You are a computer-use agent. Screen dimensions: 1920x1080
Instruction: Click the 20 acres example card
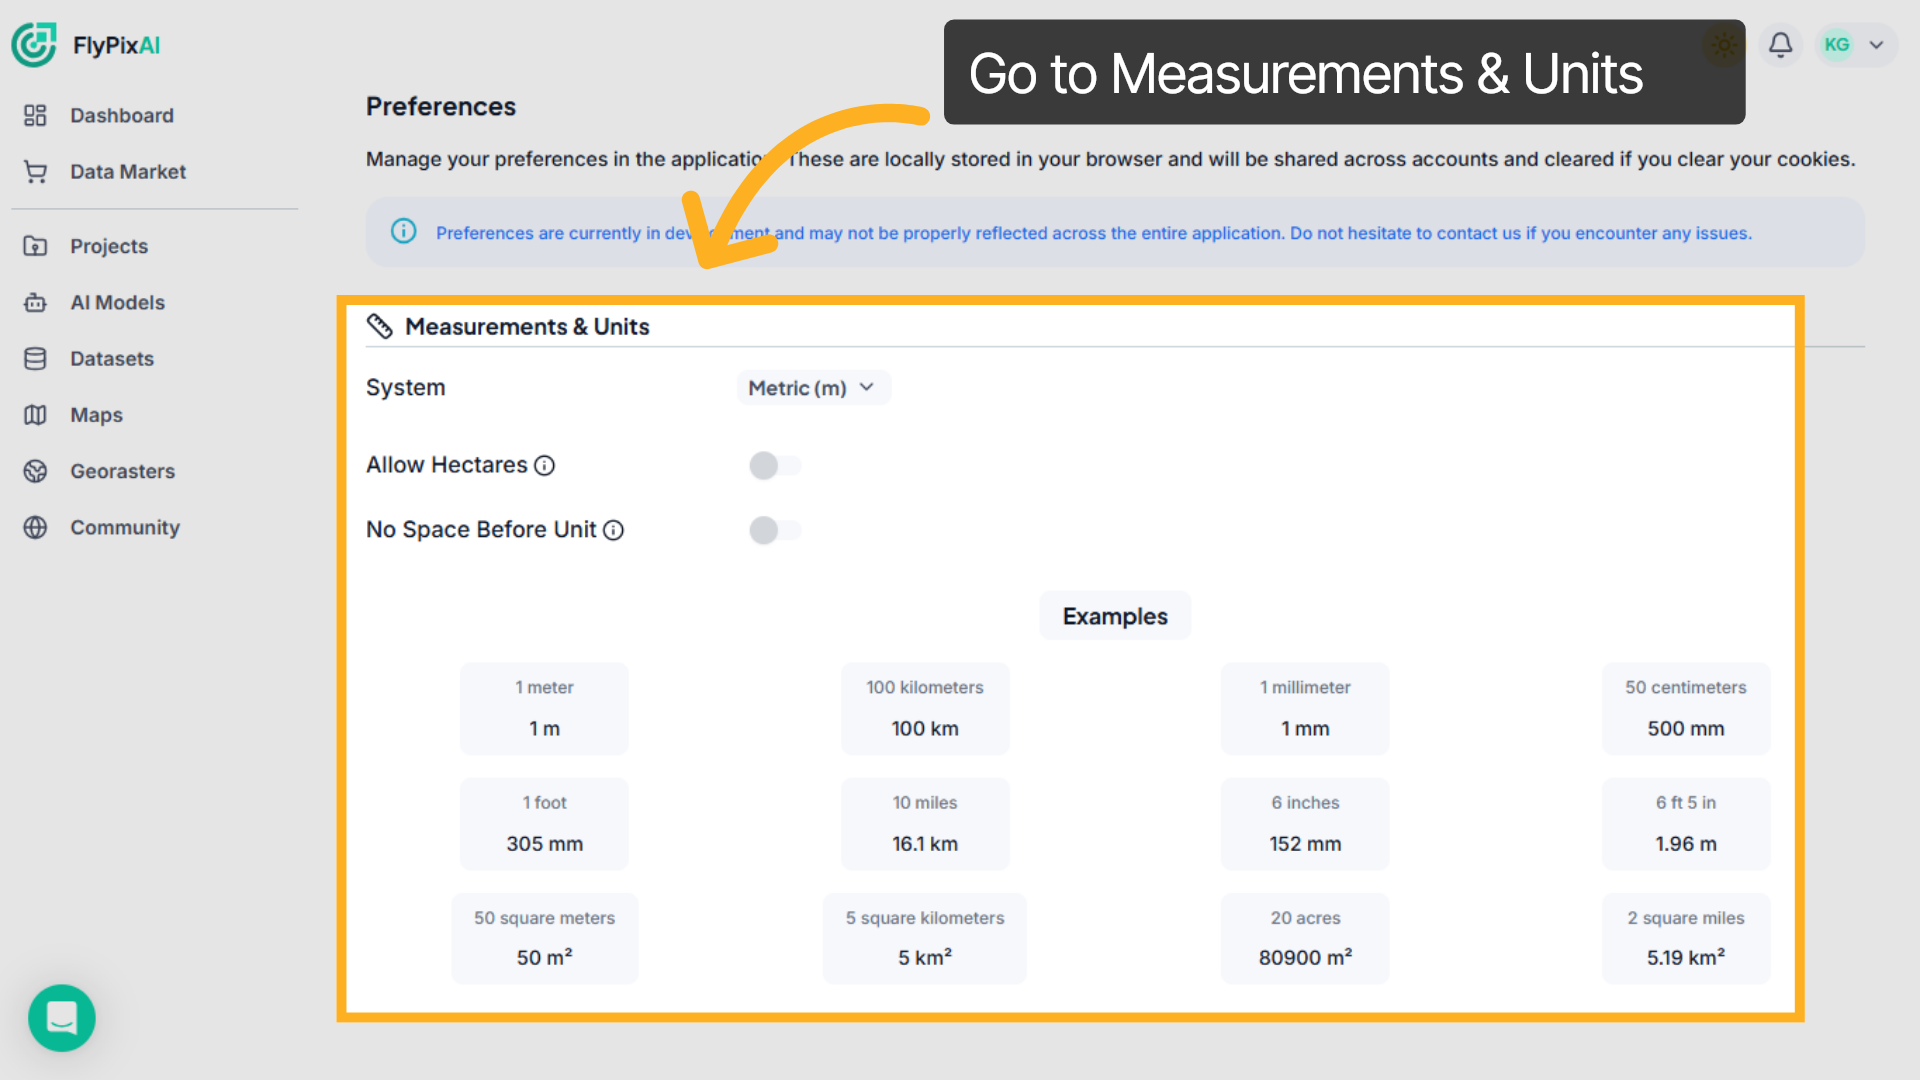click(x=1305, y=939)
